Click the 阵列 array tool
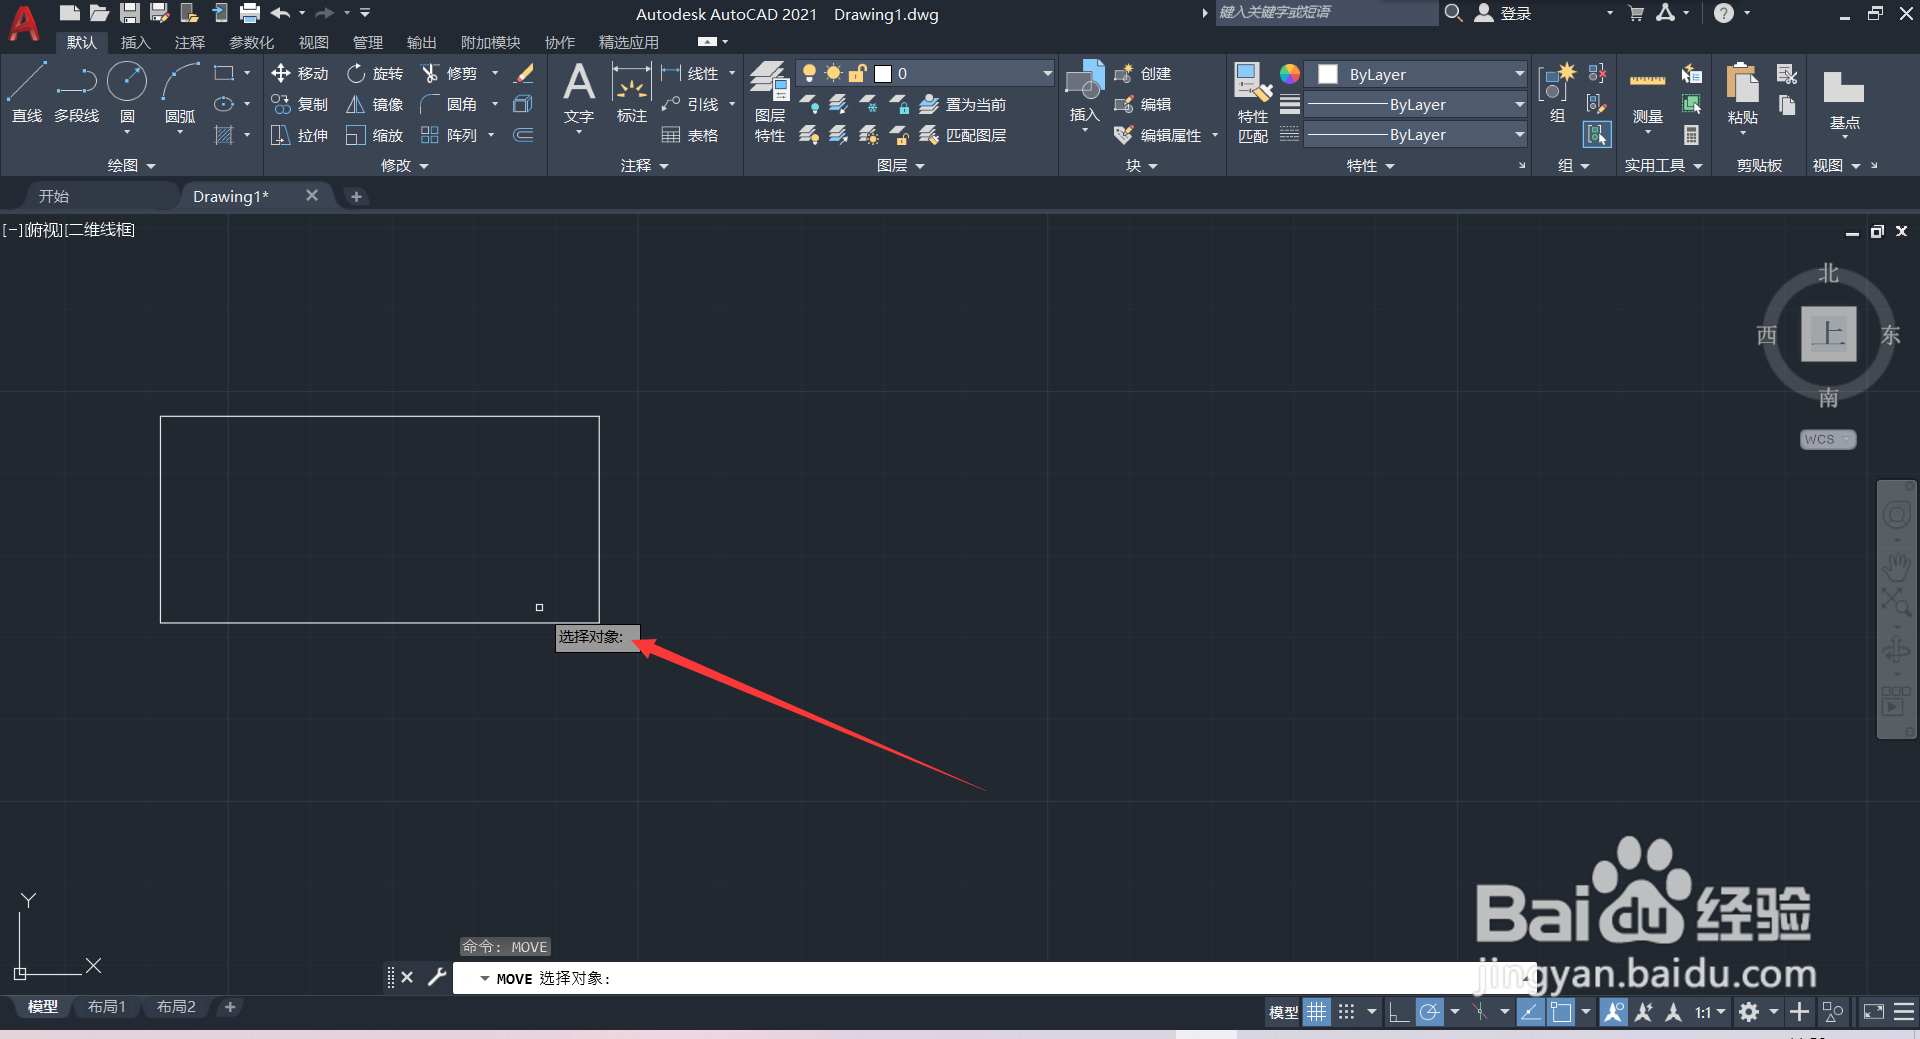 click(x=450, y=135)
